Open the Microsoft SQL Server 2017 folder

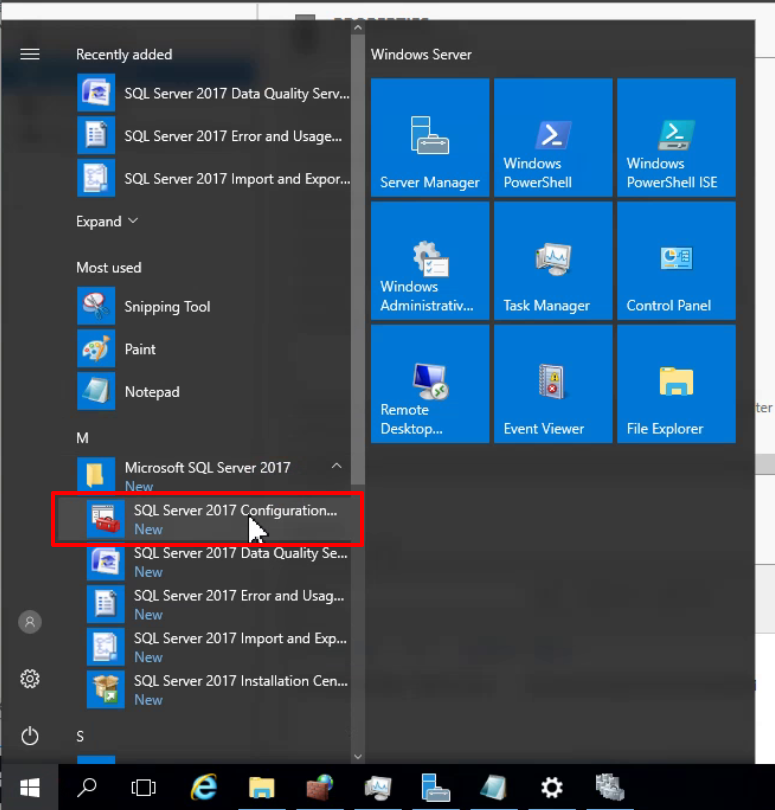(213, 474)
